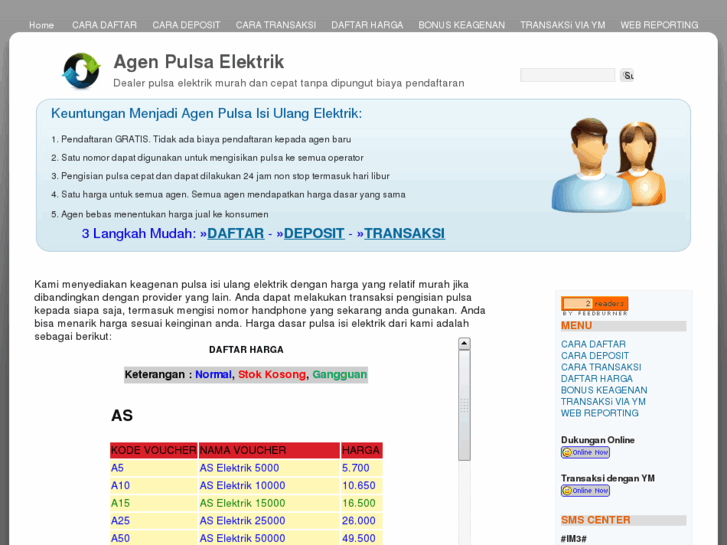Open CARA DAFTAR in the top navigation

point(104,25)
